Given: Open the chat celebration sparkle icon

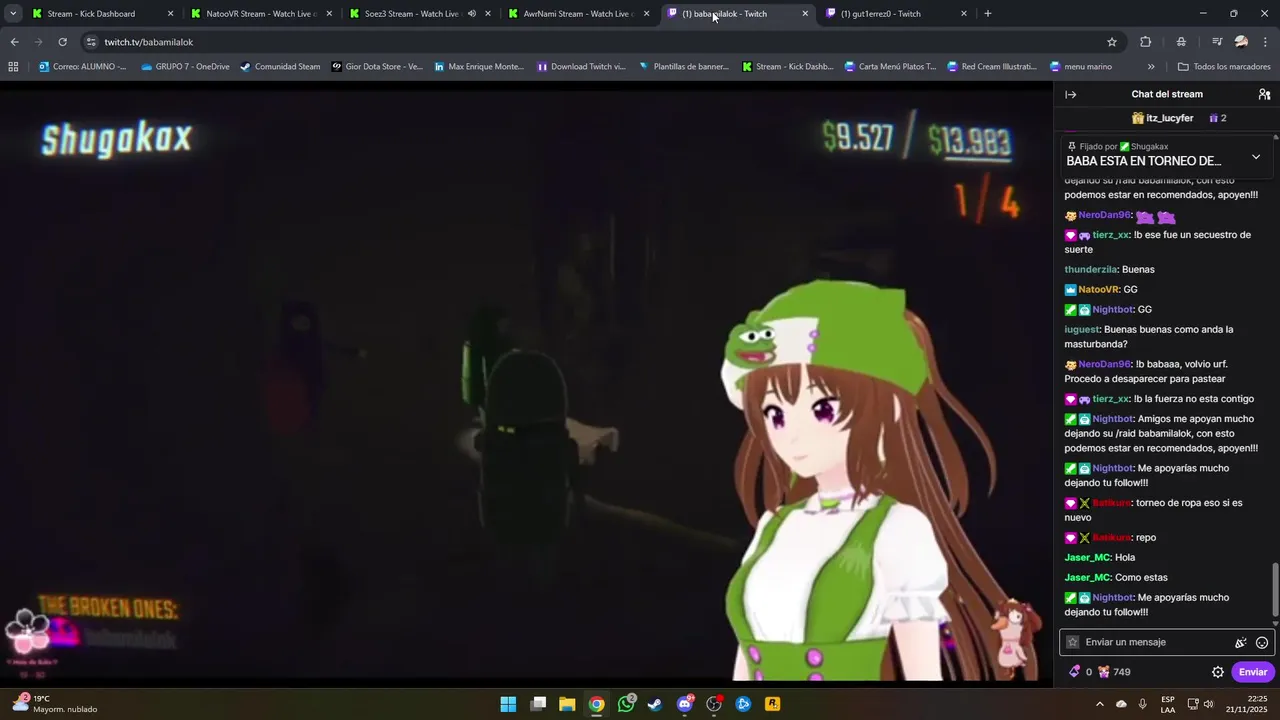Looking at the screenshot, I should [x=1241, y=643].
